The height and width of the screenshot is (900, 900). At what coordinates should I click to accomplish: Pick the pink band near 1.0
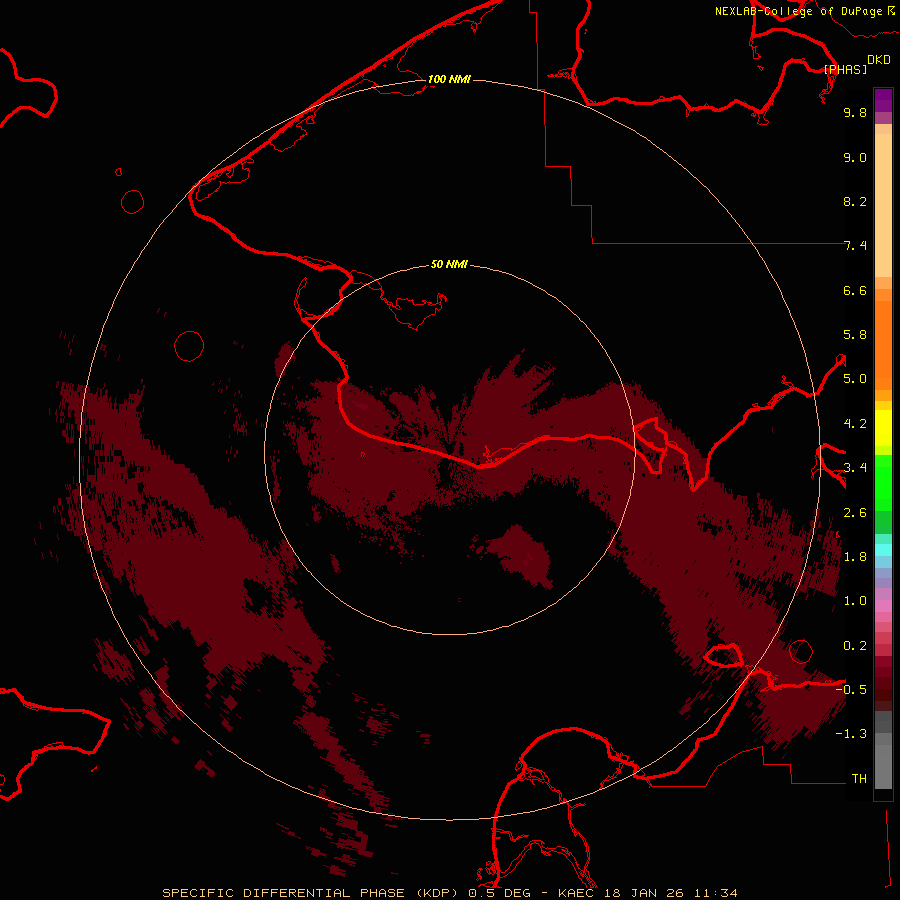883,606
